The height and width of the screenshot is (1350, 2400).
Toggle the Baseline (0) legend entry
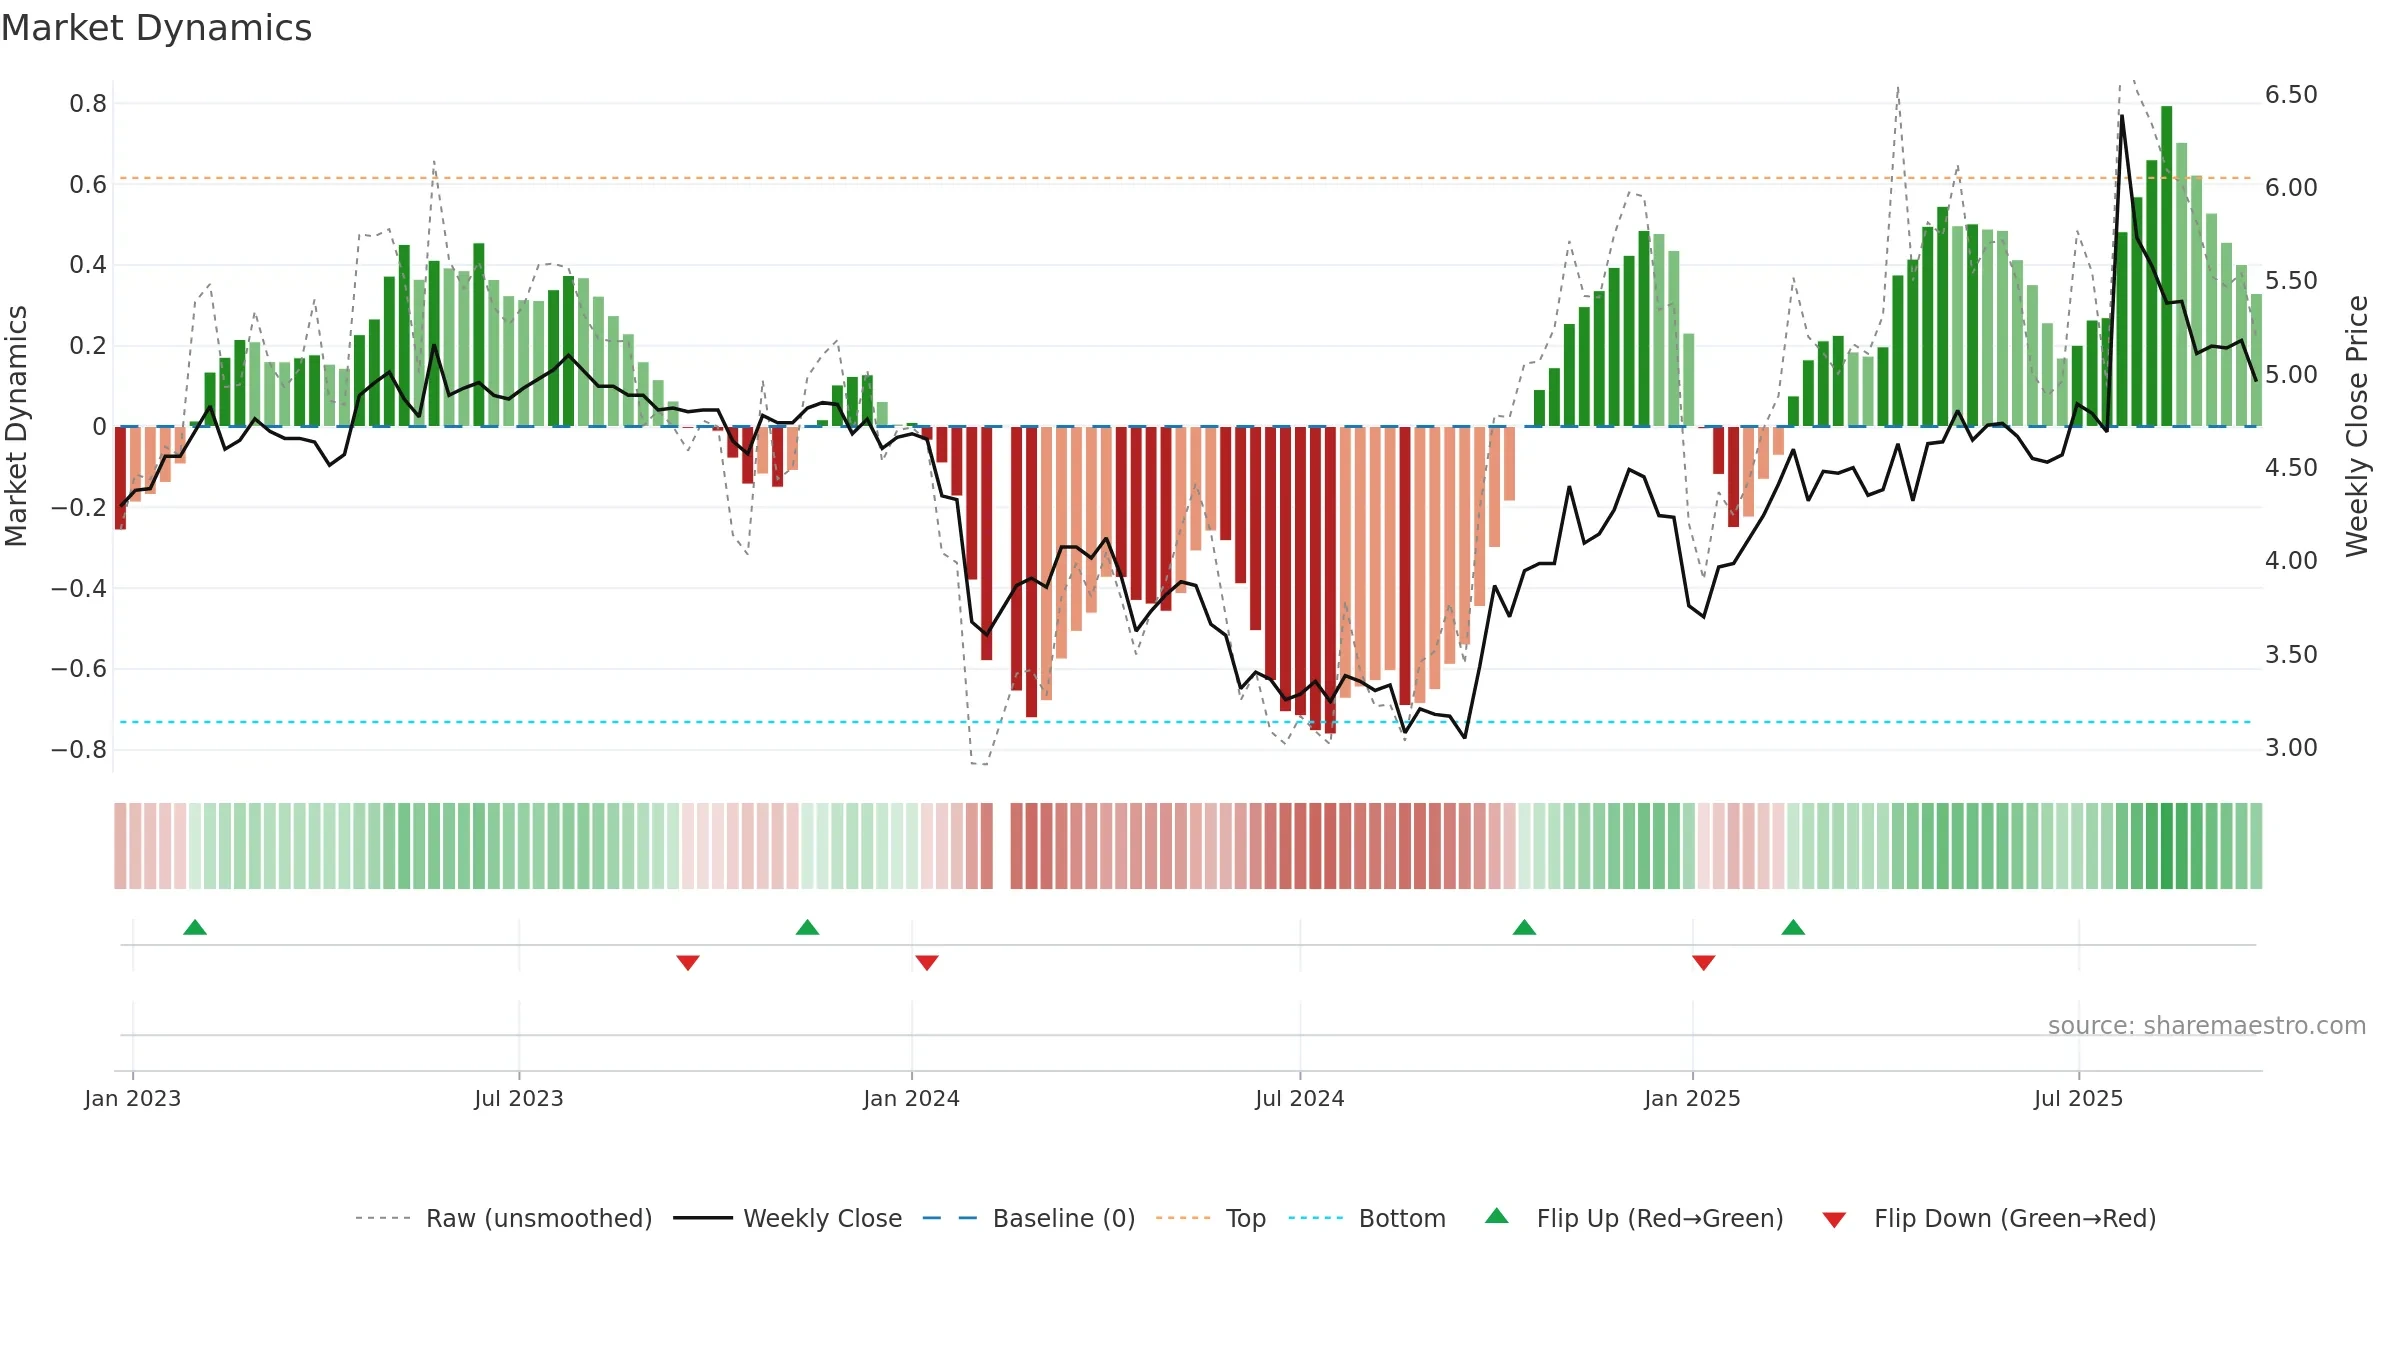(x=1029, y=1218)
